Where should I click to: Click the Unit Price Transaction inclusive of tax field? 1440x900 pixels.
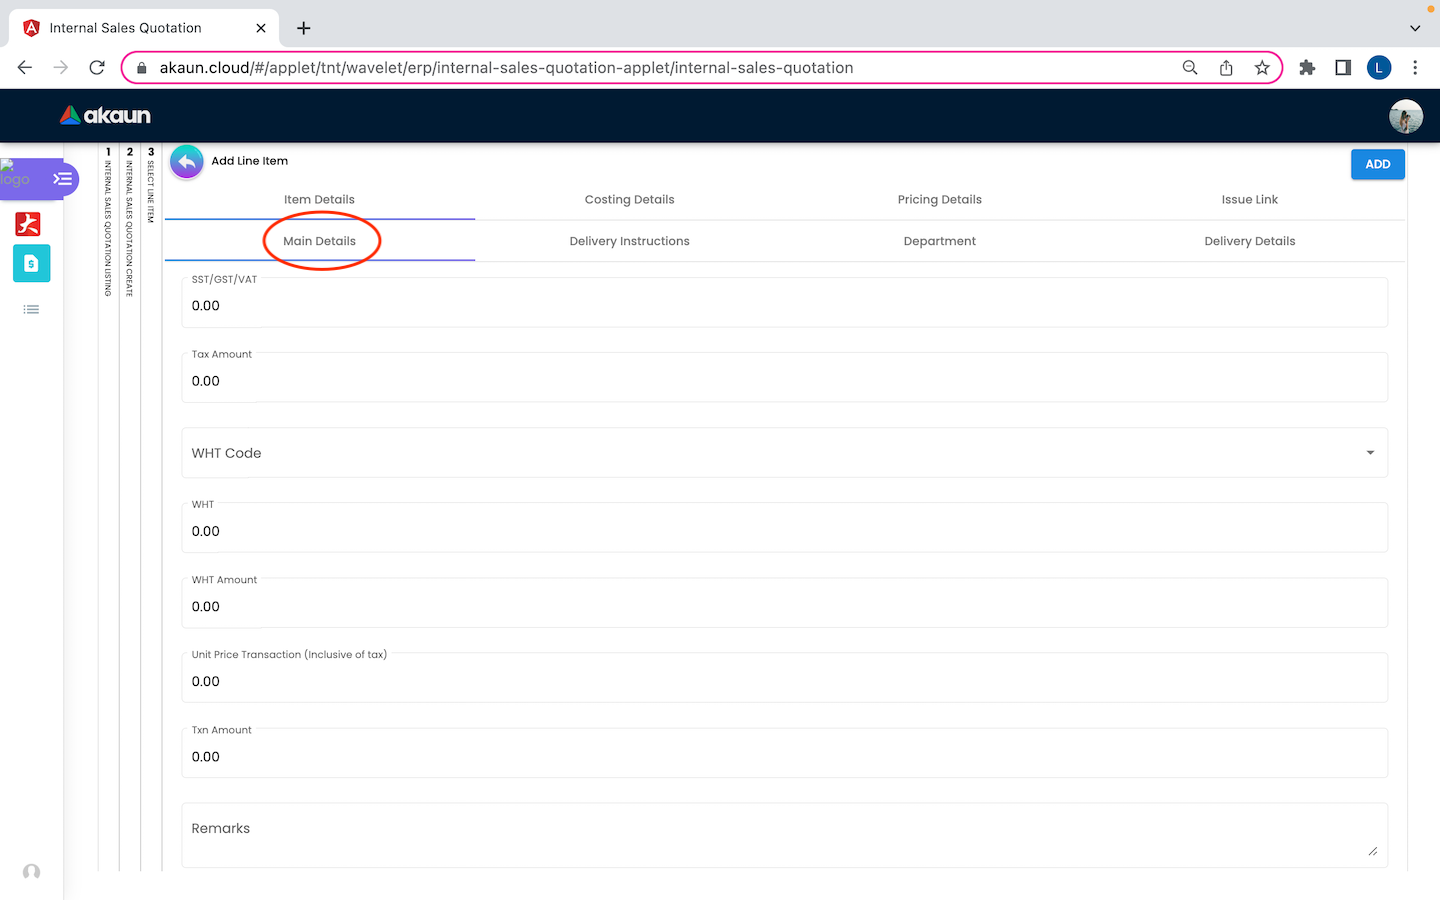(x=785, y=678)
